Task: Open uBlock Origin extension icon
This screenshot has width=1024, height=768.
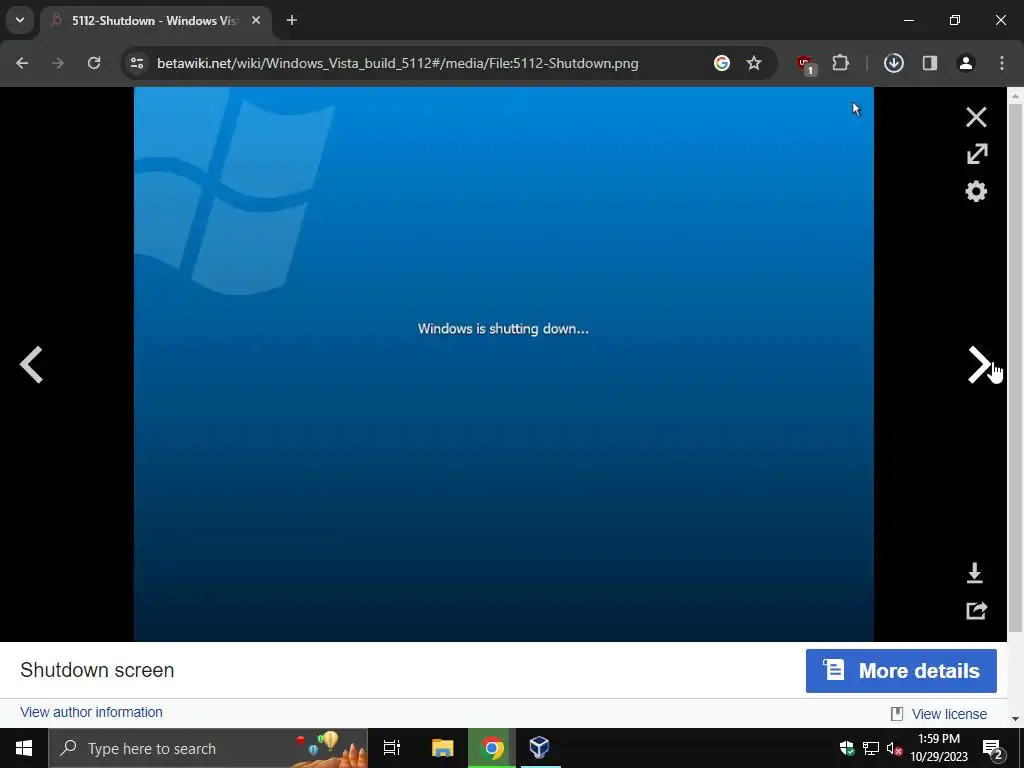Action: 805,64
